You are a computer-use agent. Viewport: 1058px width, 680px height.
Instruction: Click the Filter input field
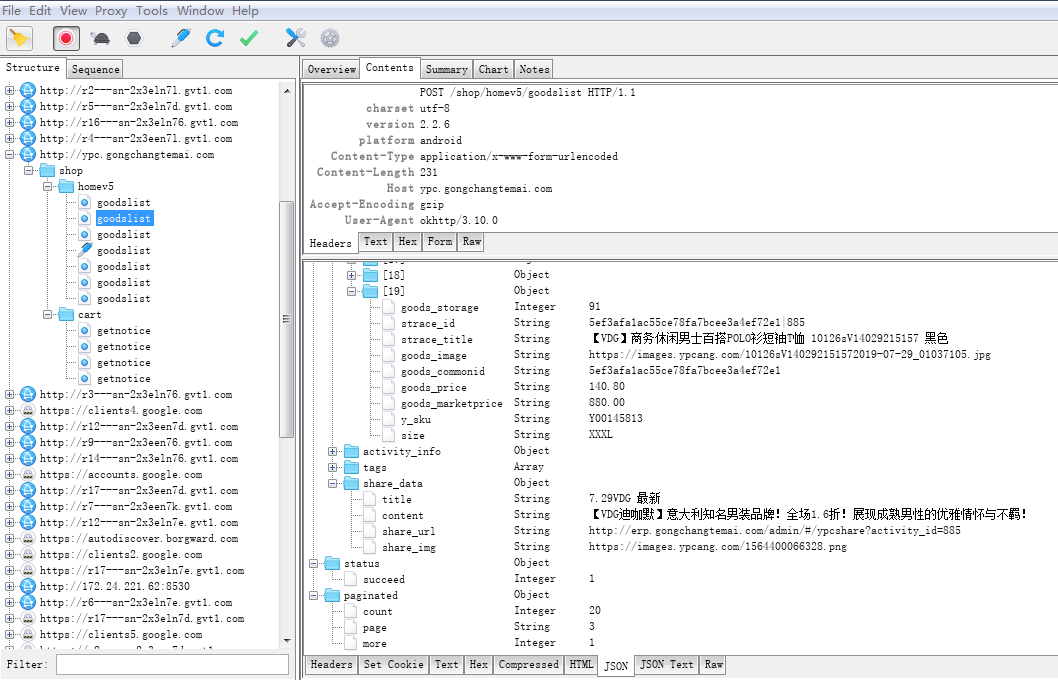(172, 664)
